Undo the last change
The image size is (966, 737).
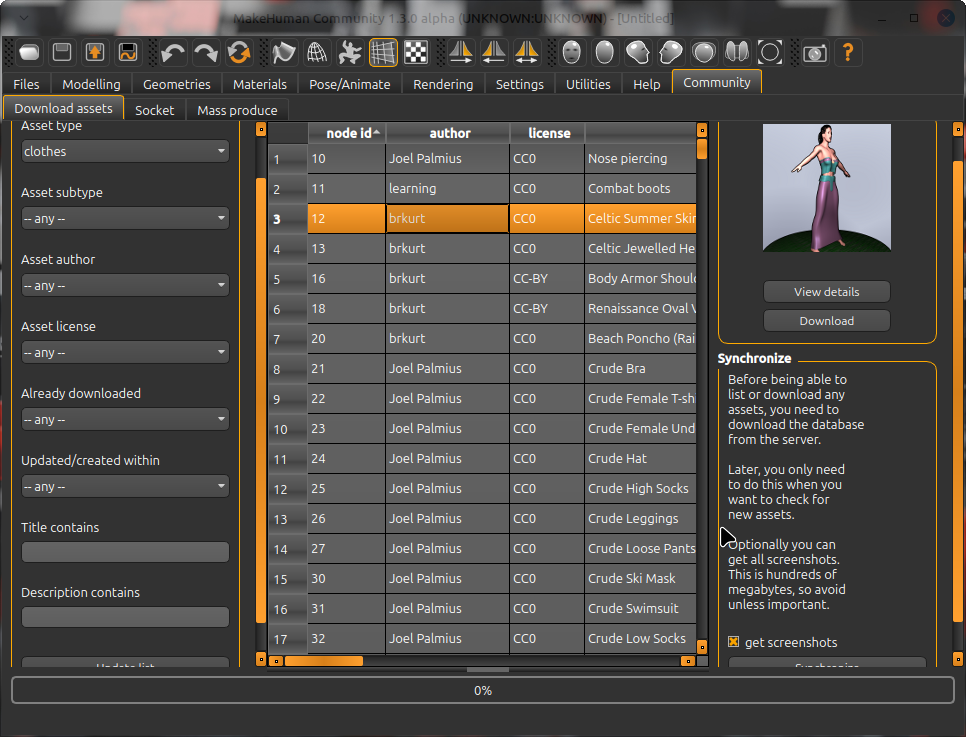pos(174,52)
